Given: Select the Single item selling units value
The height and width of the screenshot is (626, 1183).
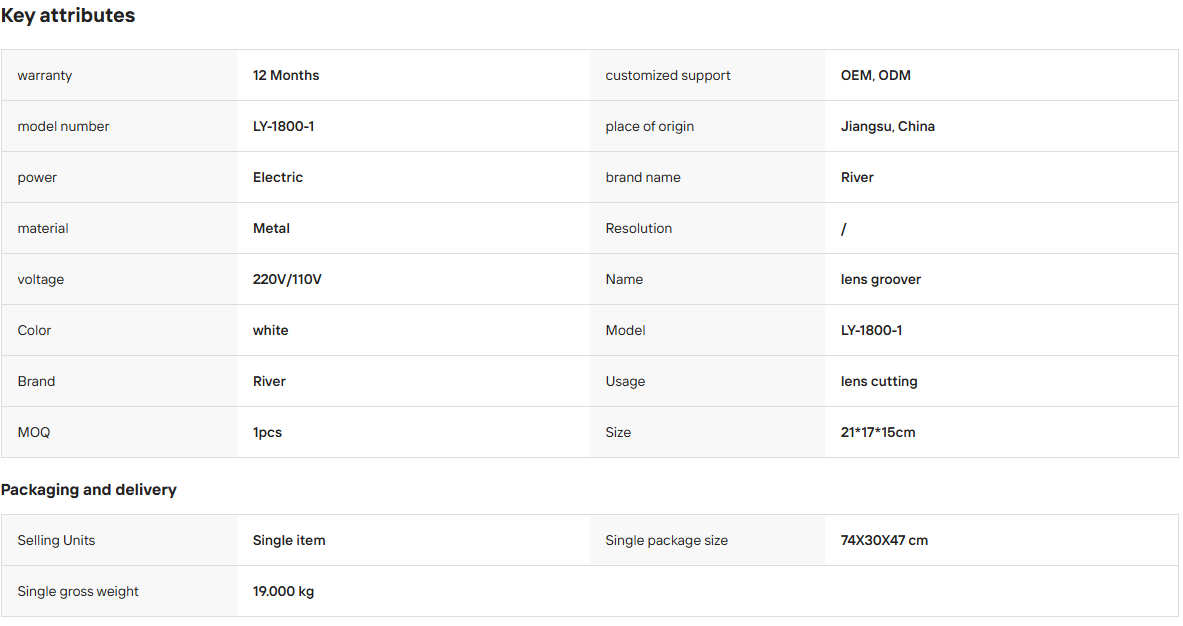Looking at the screenshot, I should 289,541.
